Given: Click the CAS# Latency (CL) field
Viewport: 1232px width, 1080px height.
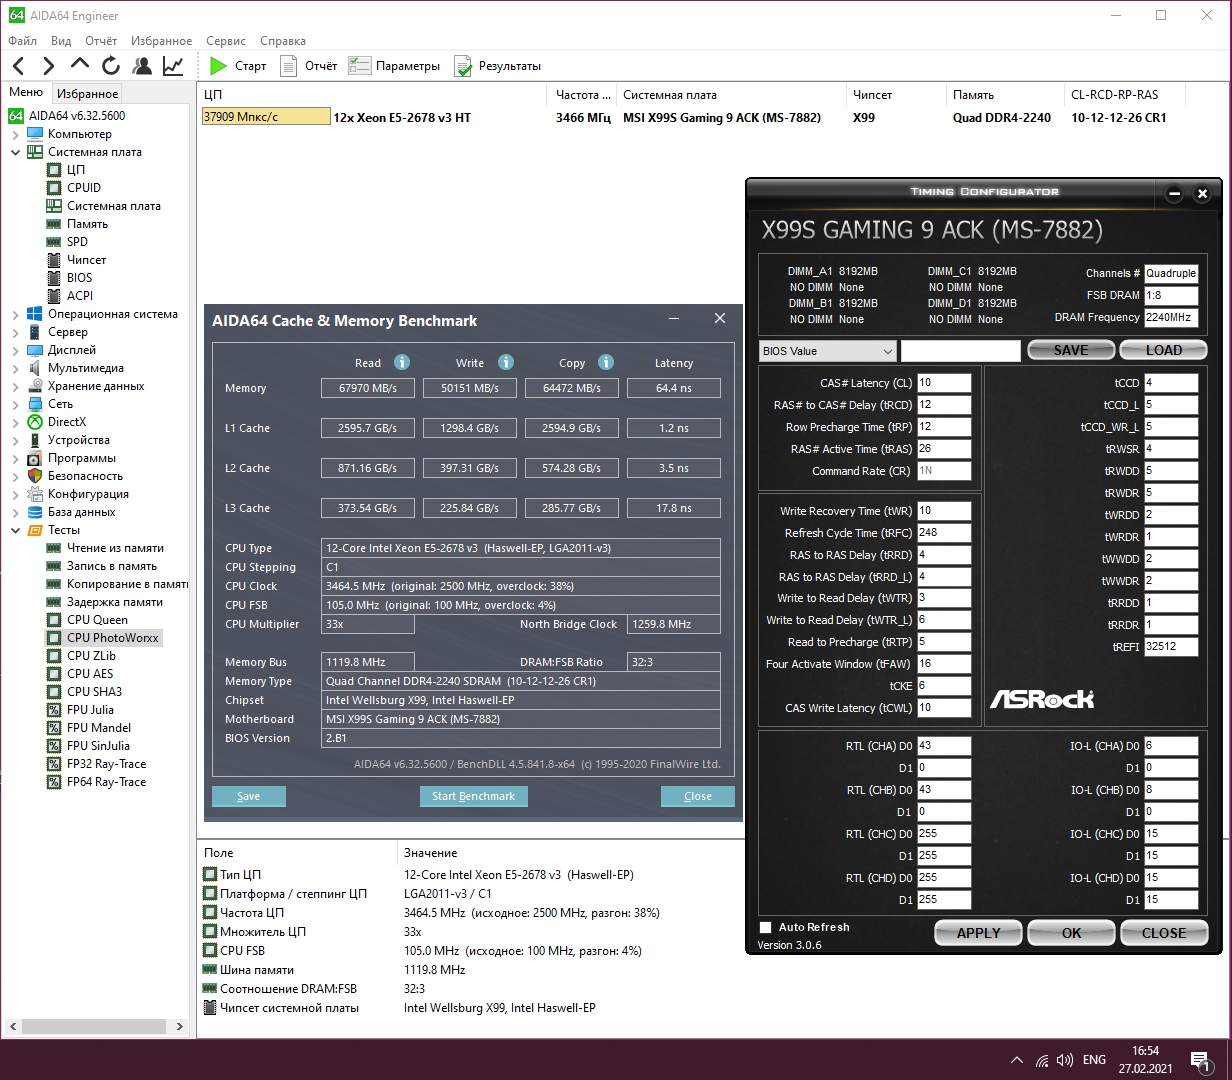Looking at the screenshot, I should click(944, 383).
